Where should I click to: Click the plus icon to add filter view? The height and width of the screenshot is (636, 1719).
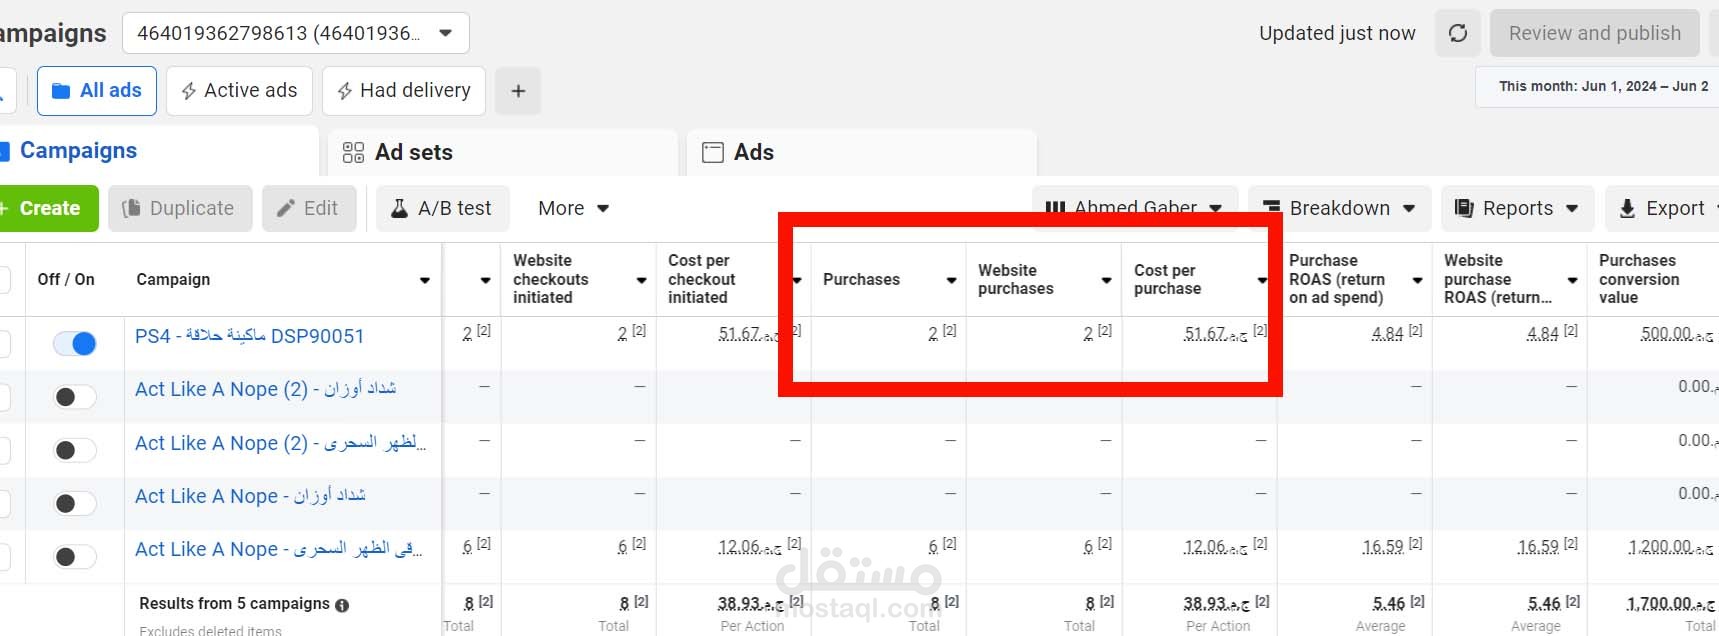tap(518, 91)
